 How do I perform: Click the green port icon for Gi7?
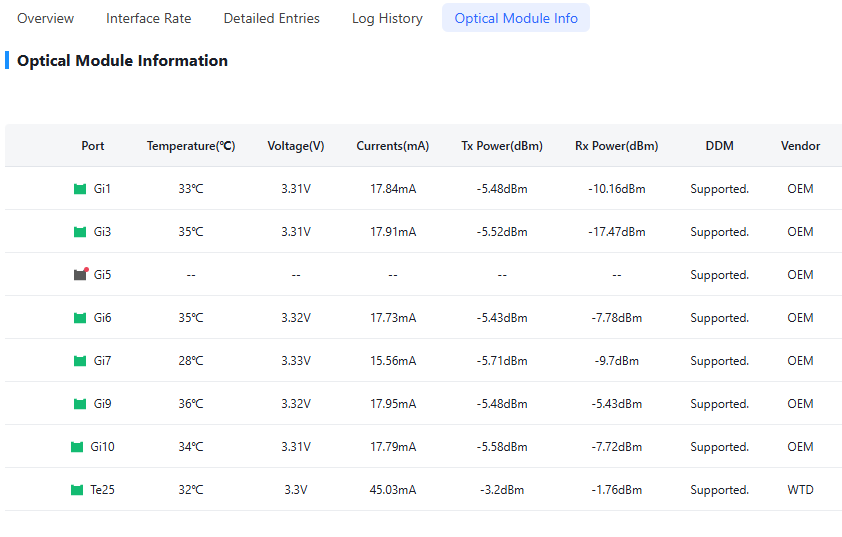pyautogui.click(x=79, y=361)
